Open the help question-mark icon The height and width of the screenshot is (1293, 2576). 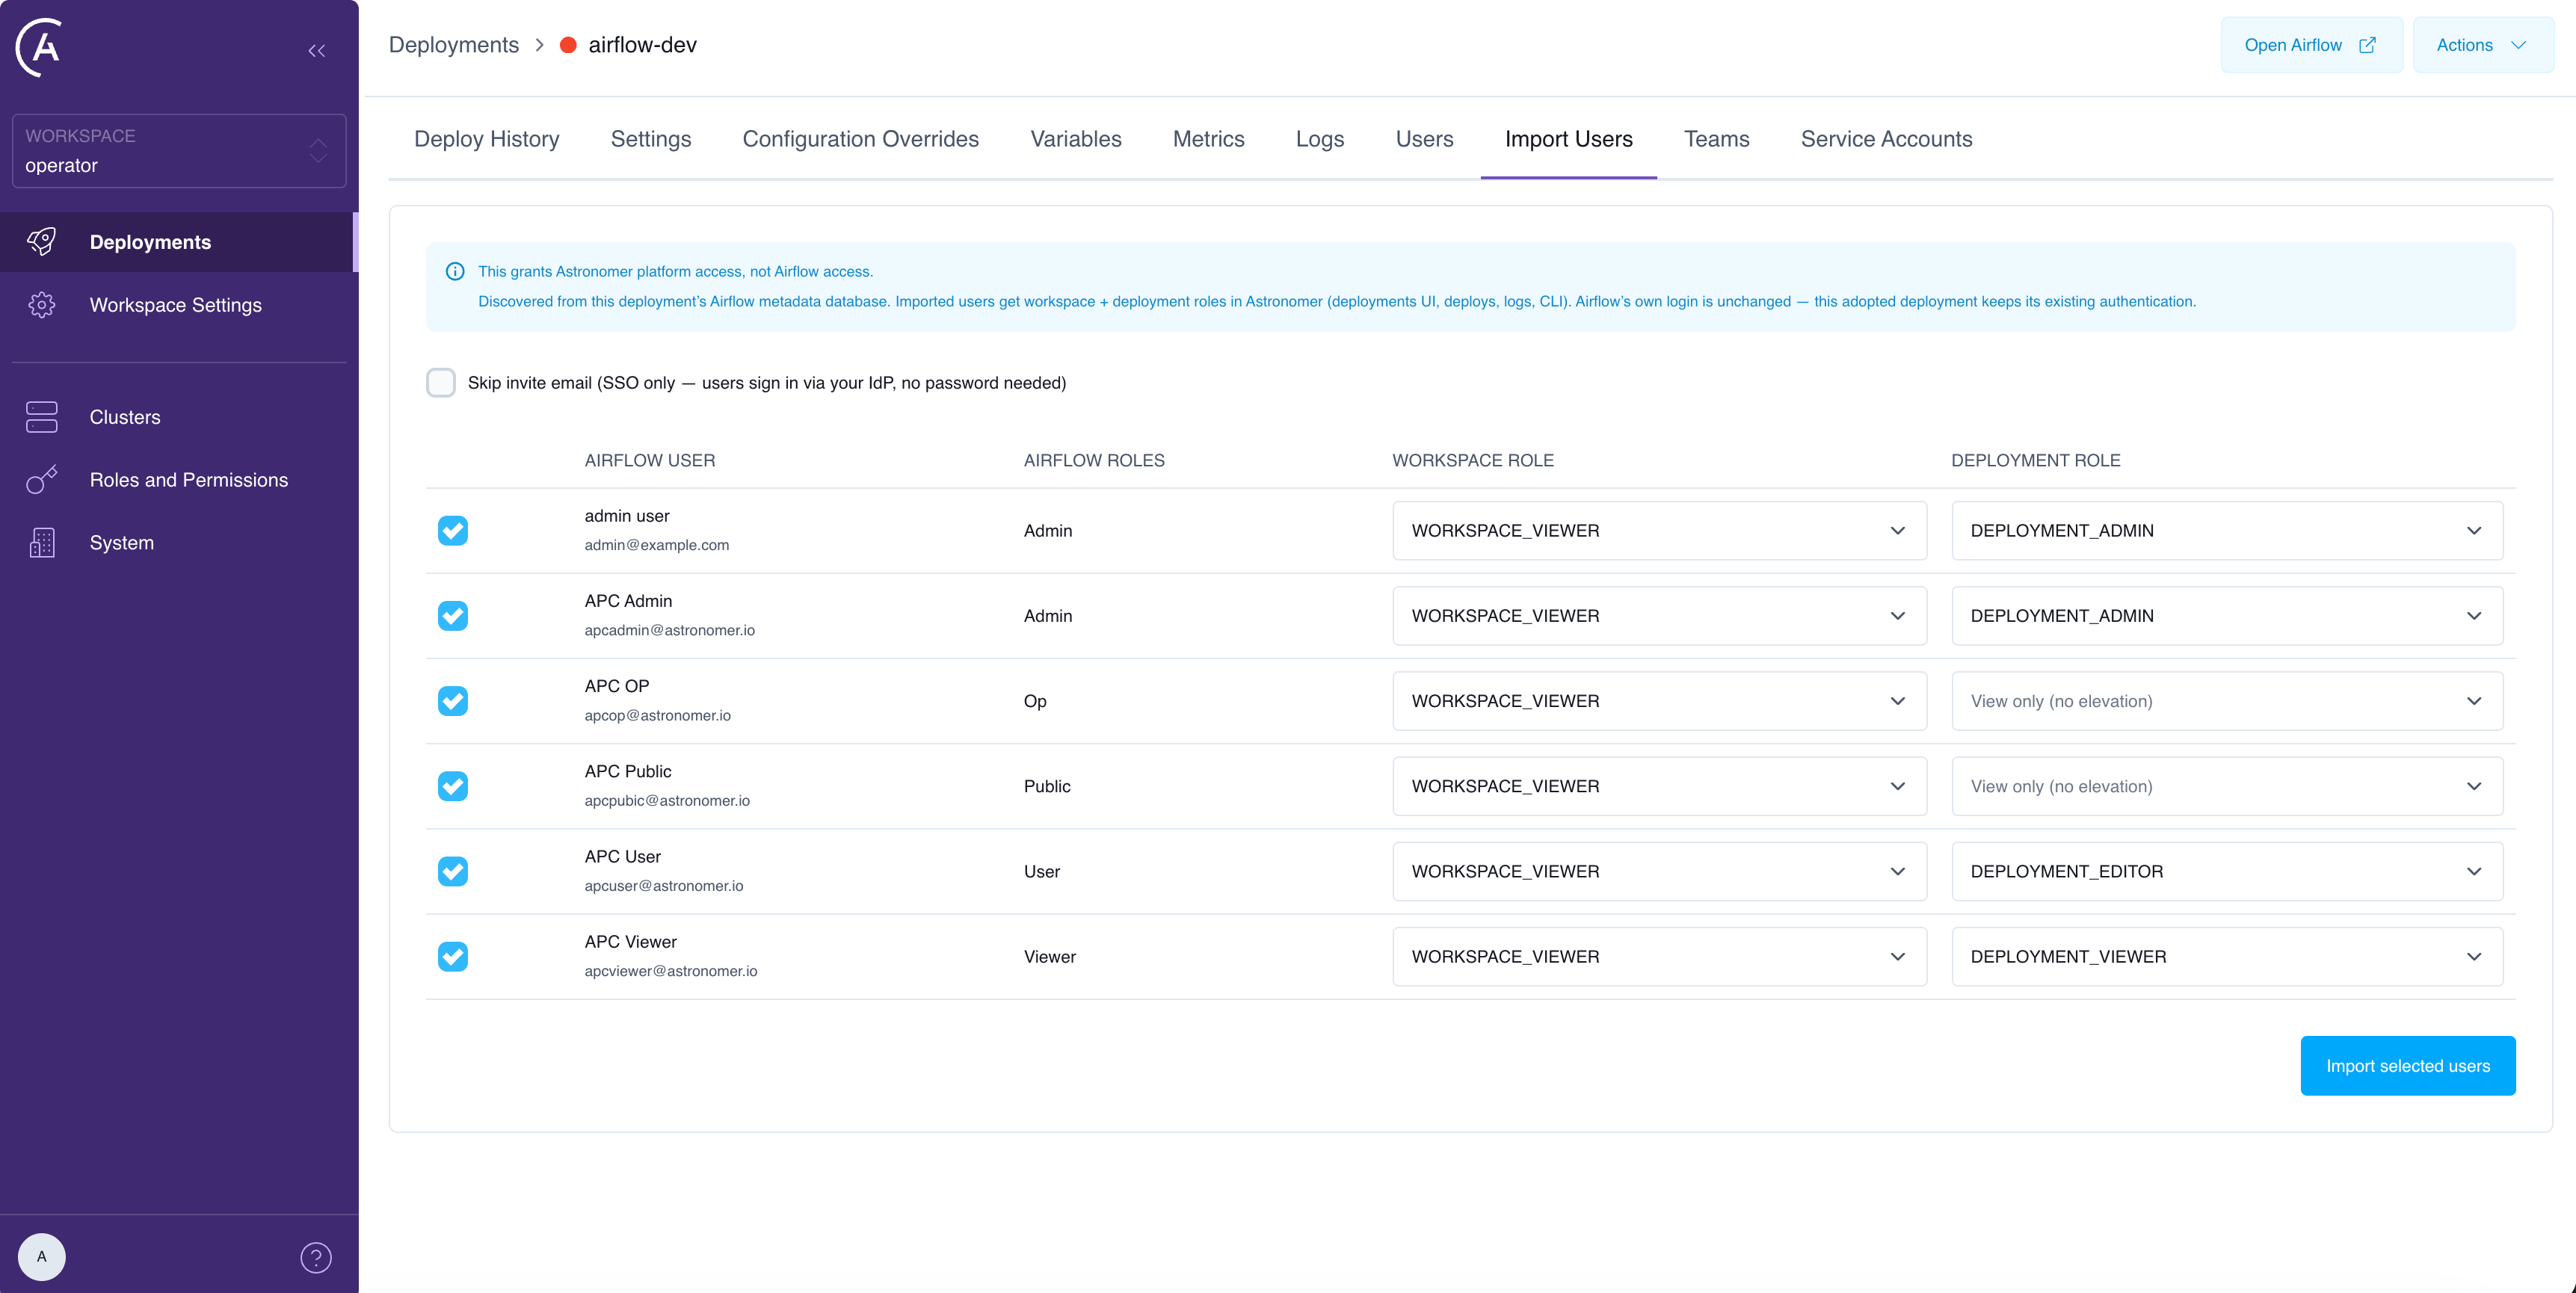[x=316, y=1257]
